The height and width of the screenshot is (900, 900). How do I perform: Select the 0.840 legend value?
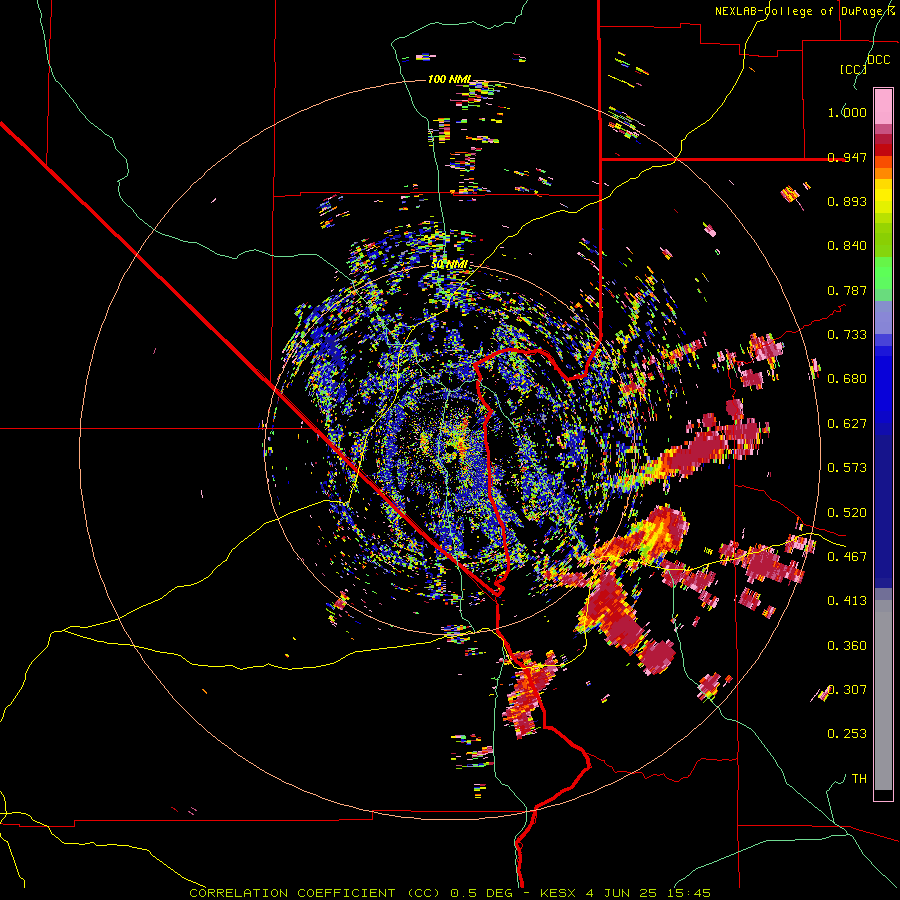tap(847, 246)
